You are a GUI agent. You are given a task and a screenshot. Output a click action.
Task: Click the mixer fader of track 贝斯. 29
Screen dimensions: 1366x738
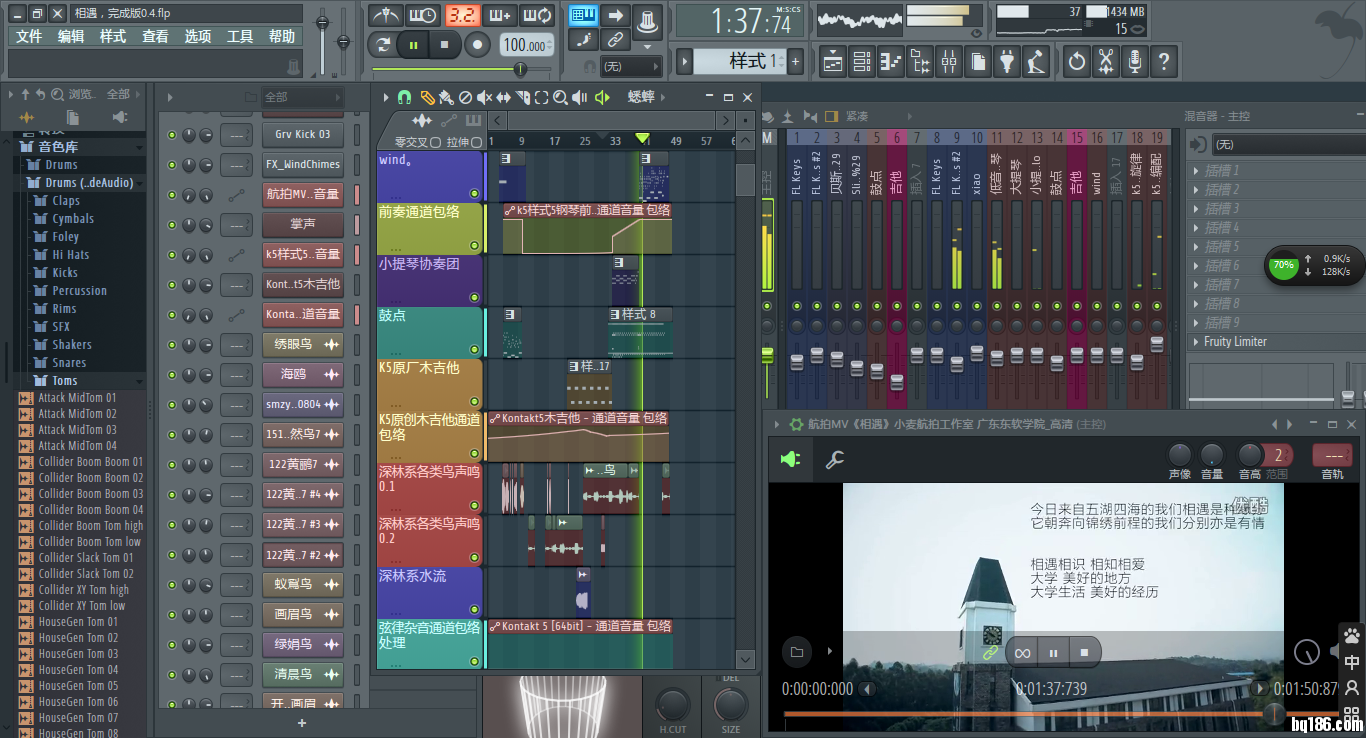pyautogui.click(x=837, y=356)
